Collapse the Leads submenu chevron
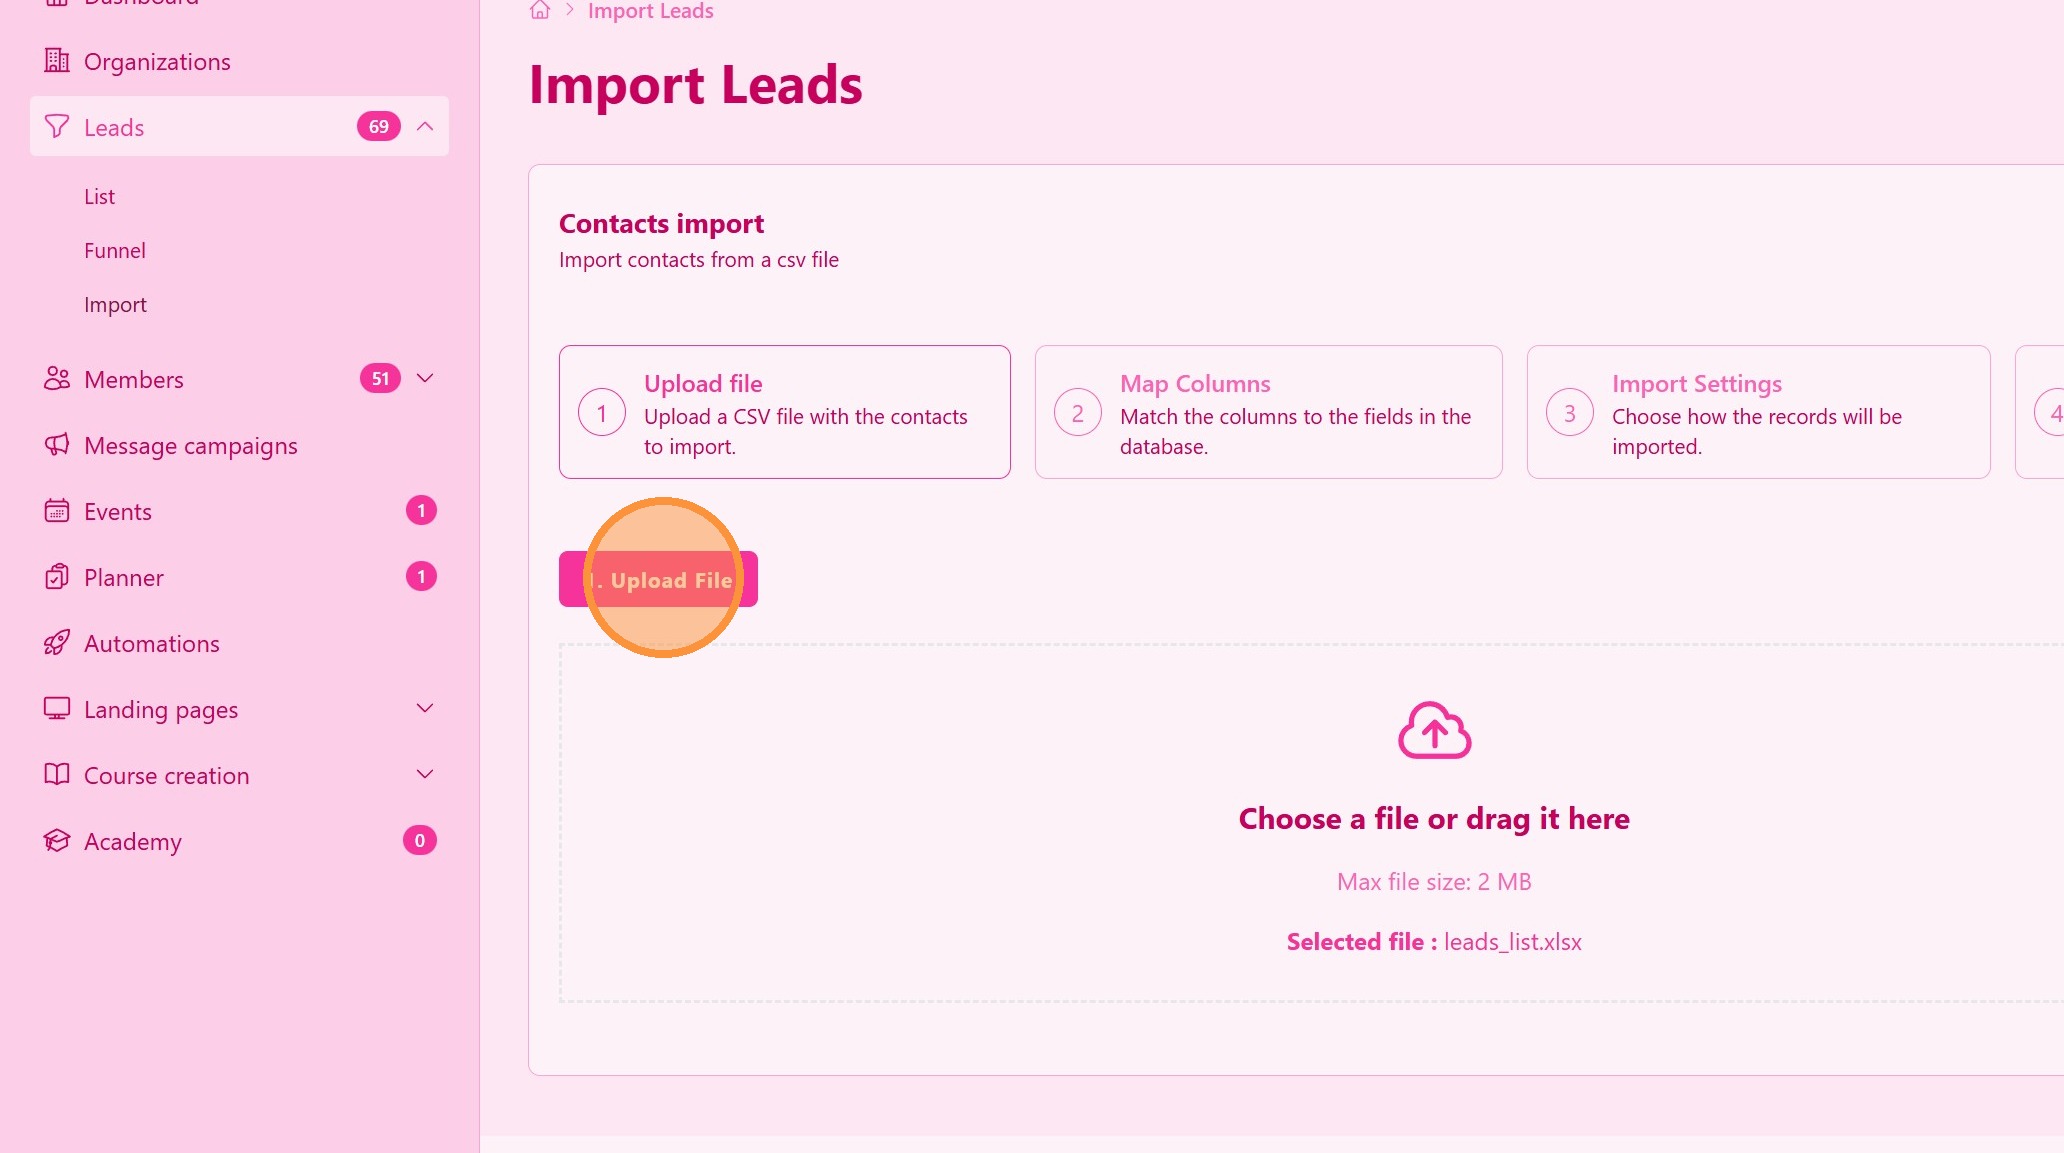 point(425,127)
